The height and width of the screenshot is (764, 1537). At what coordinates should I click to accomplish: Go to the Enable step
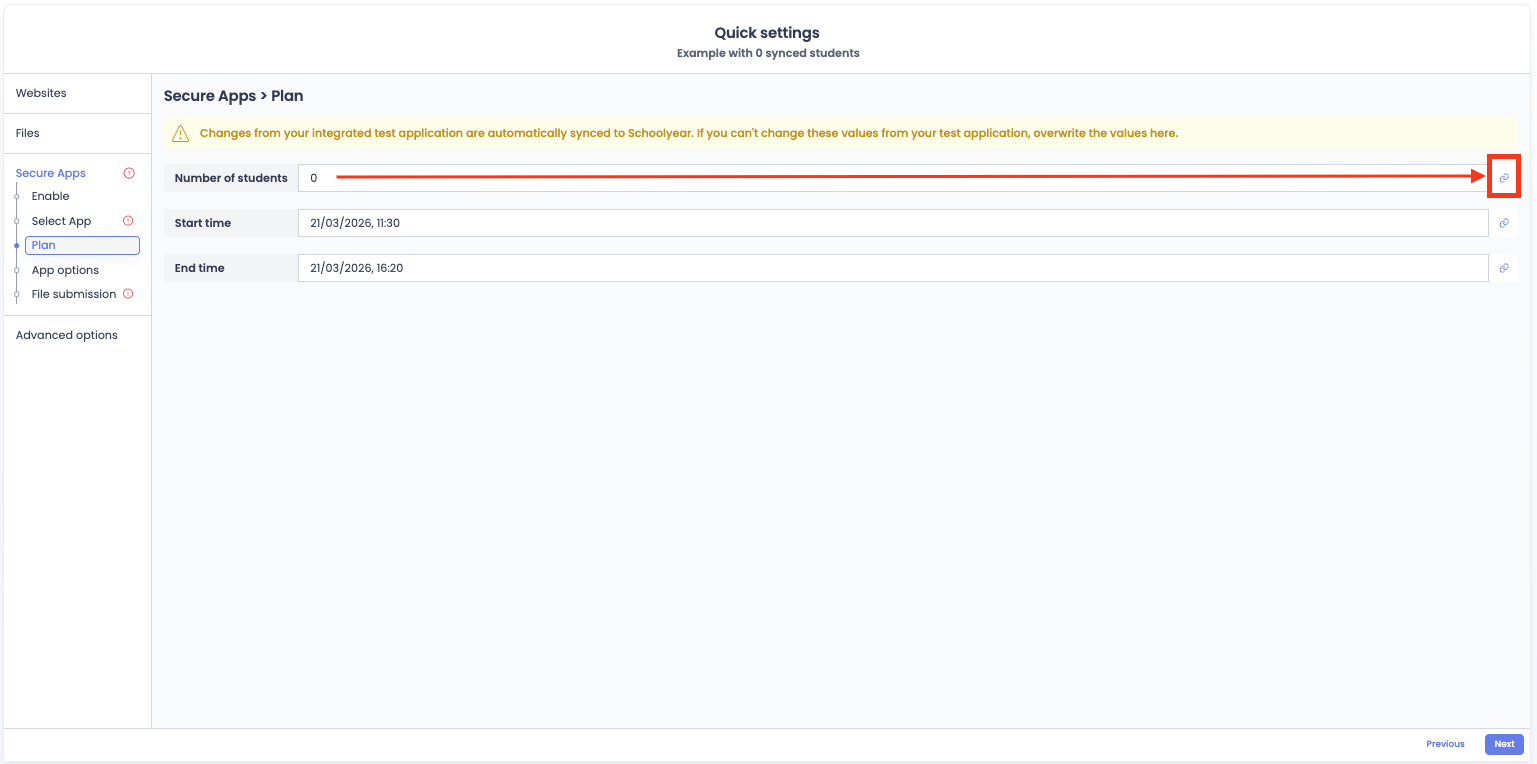click(x=50, y=196)
